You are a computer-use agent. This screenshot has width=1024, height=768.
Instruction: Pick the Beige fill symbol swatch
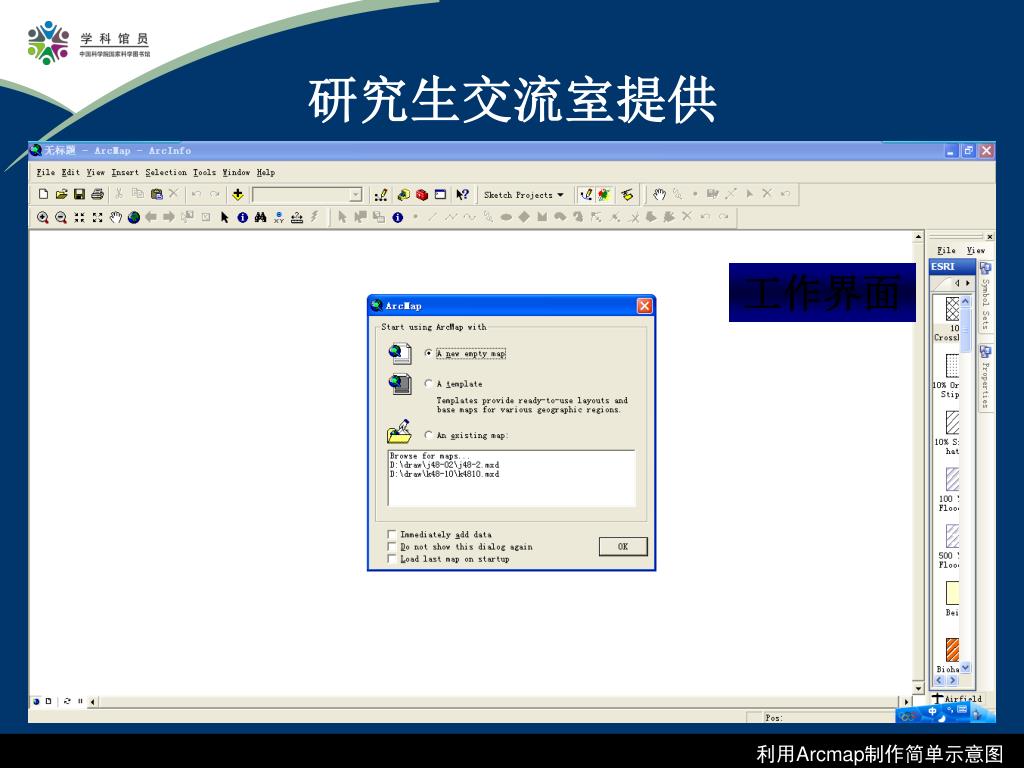[x=952, y=593]
